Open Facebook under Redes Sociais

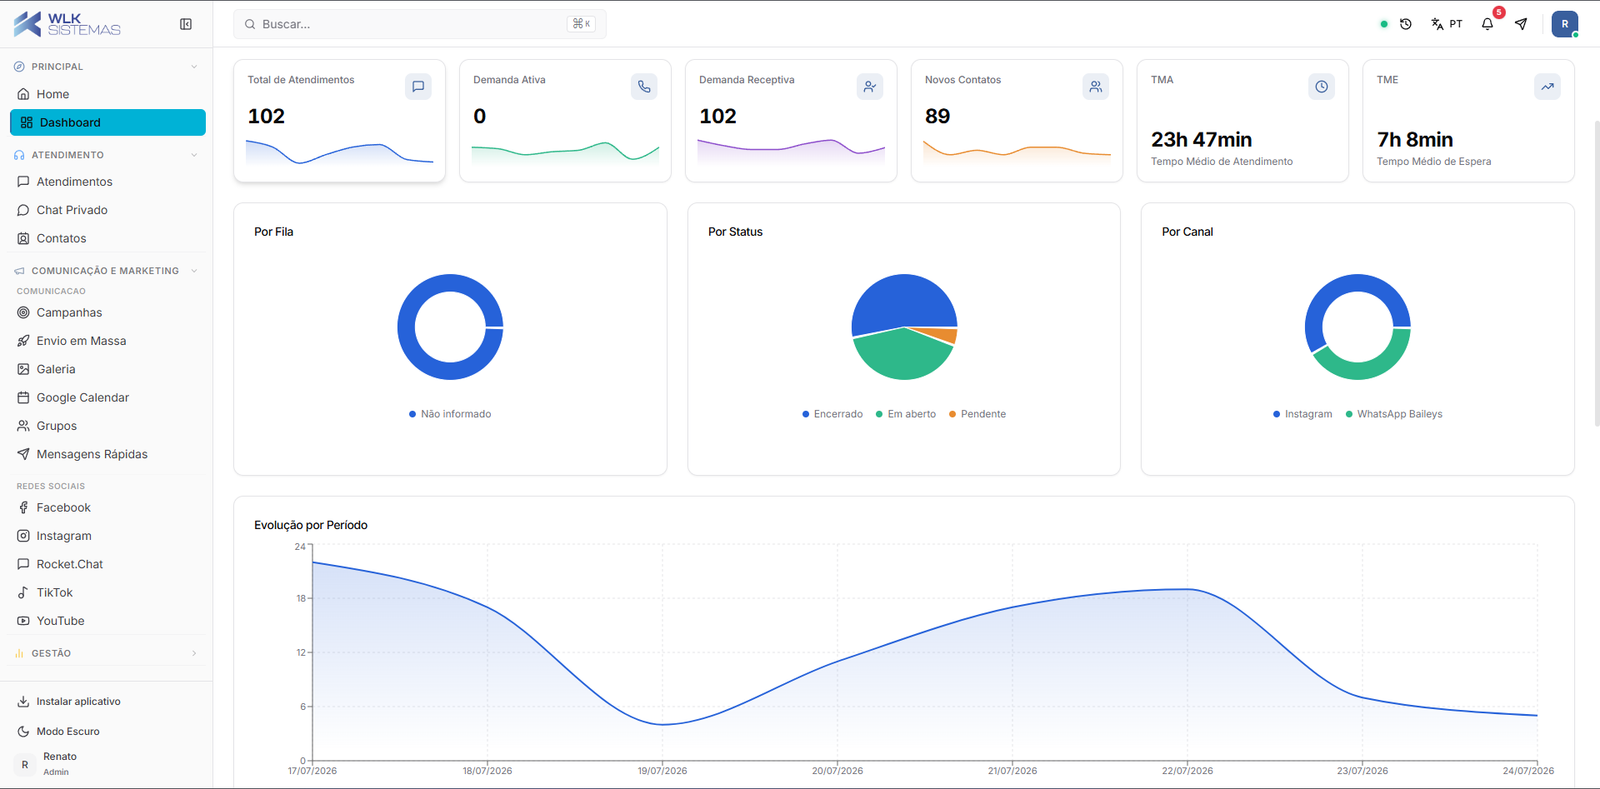pyautogui.click(x=108, y=508)
